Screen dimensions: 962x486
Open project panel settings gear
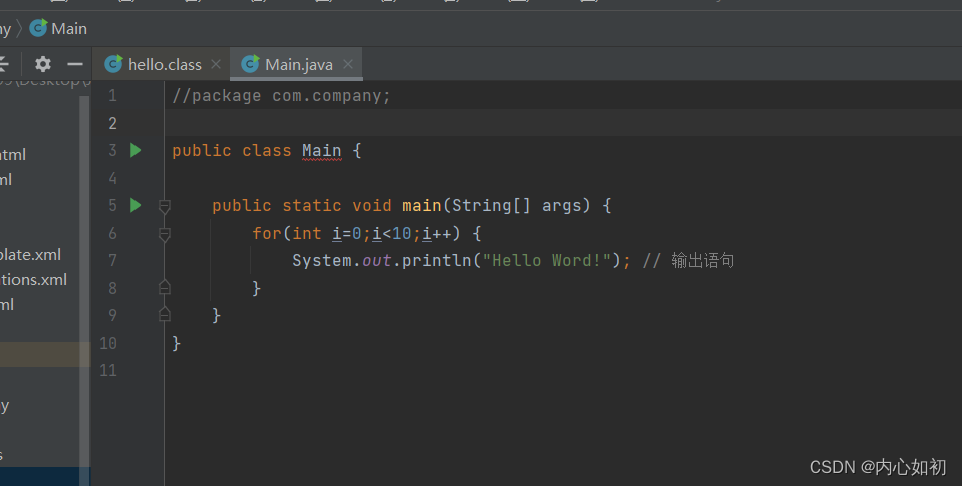point(43,64)
